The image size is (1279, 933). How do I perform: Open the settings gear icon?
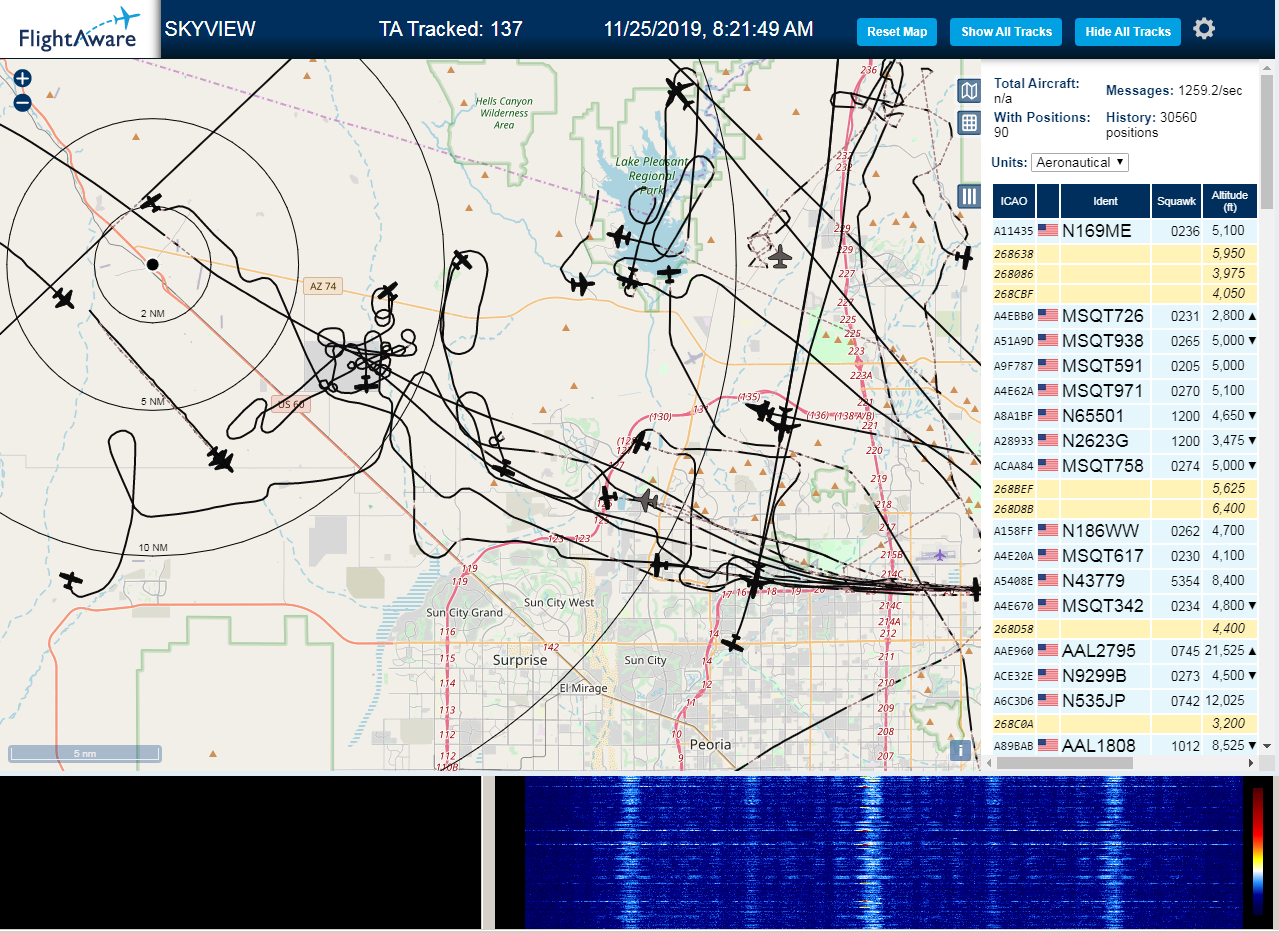tap(1204, 29)
